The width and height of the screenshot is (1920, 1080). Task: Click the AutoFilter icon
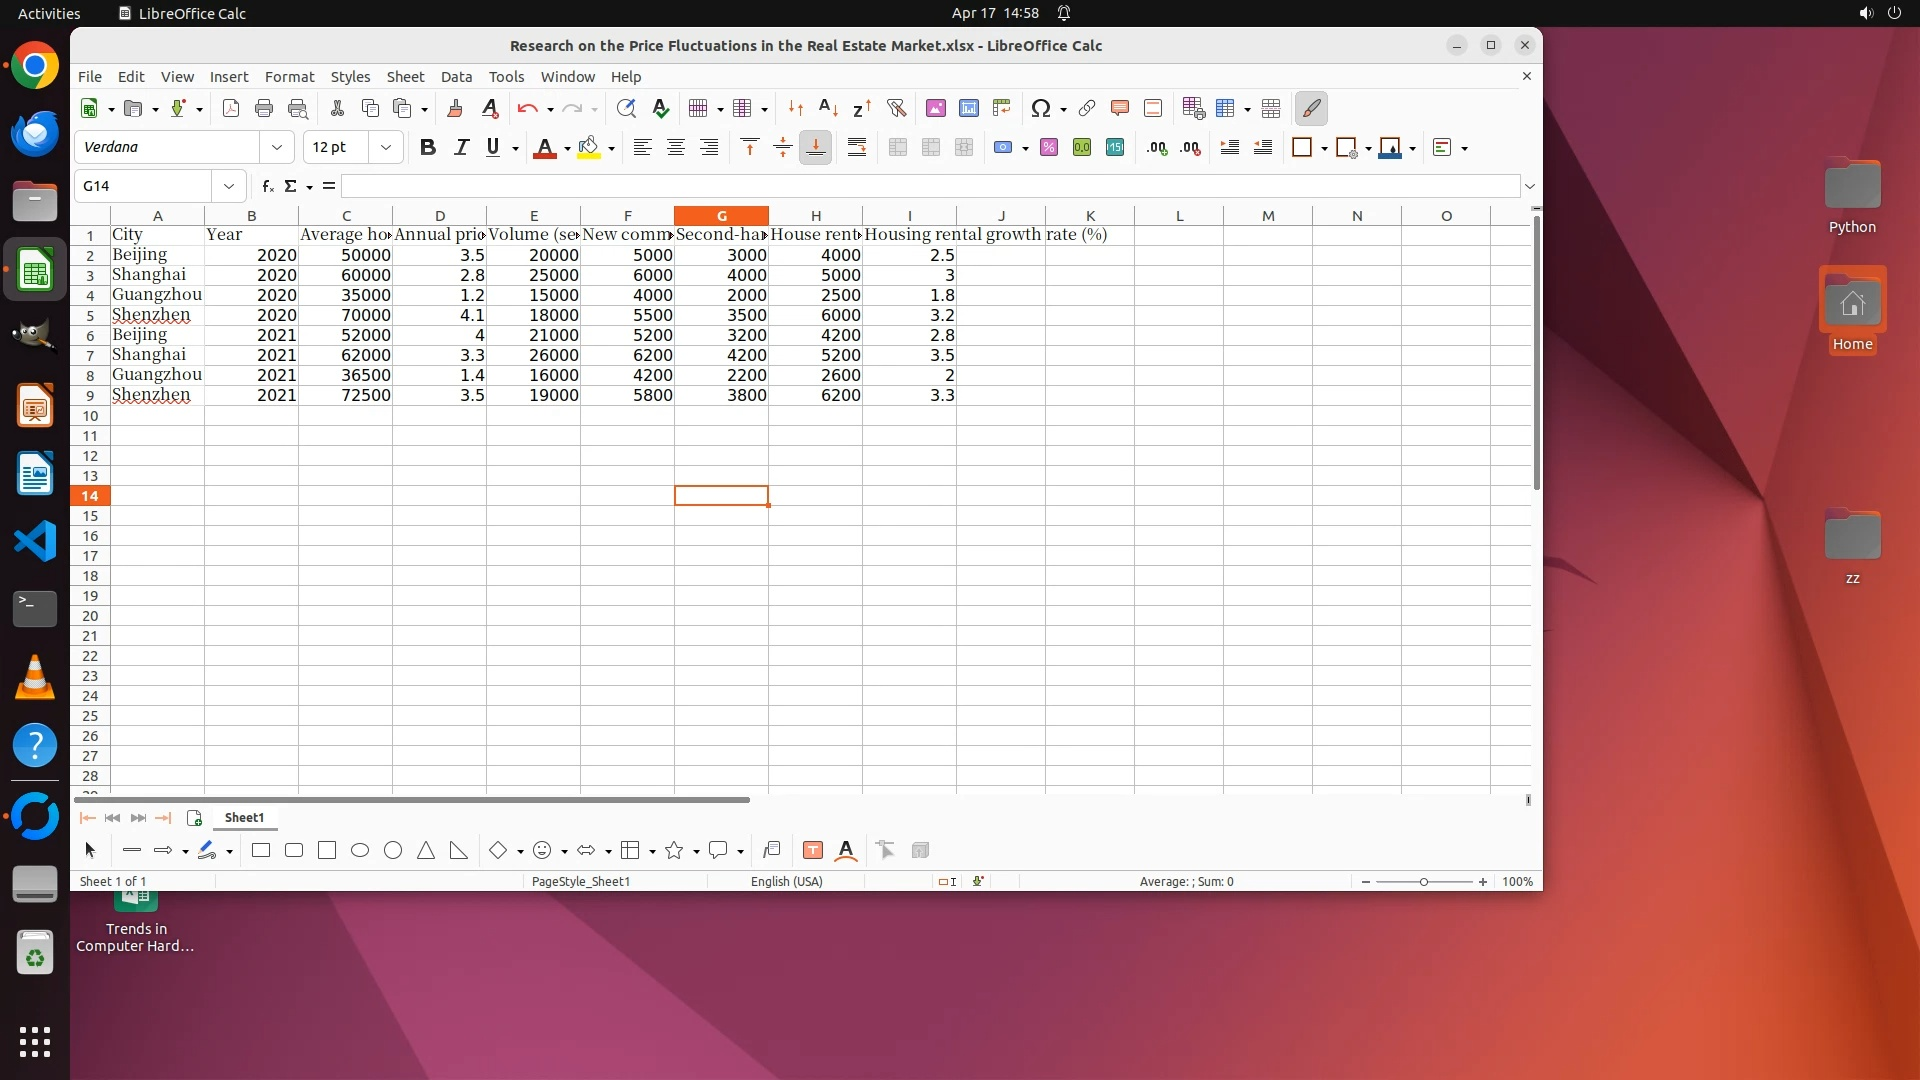pyautogui.click(x=896, y=108)
